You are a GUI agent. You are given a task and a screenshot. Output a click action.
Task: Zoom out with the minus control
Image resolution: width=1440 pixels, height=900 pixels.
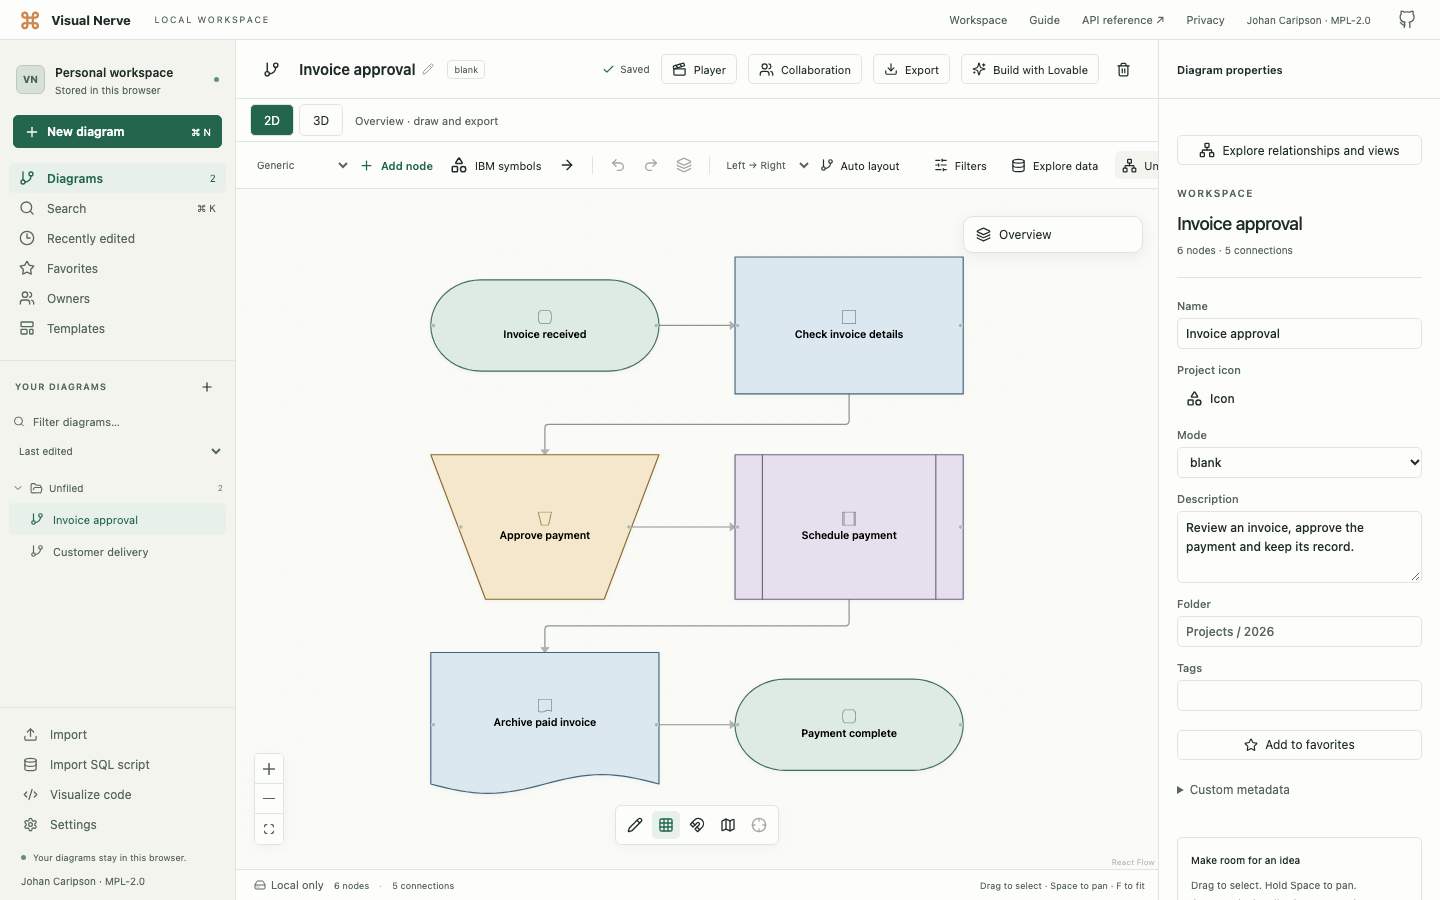coord(269,799)
